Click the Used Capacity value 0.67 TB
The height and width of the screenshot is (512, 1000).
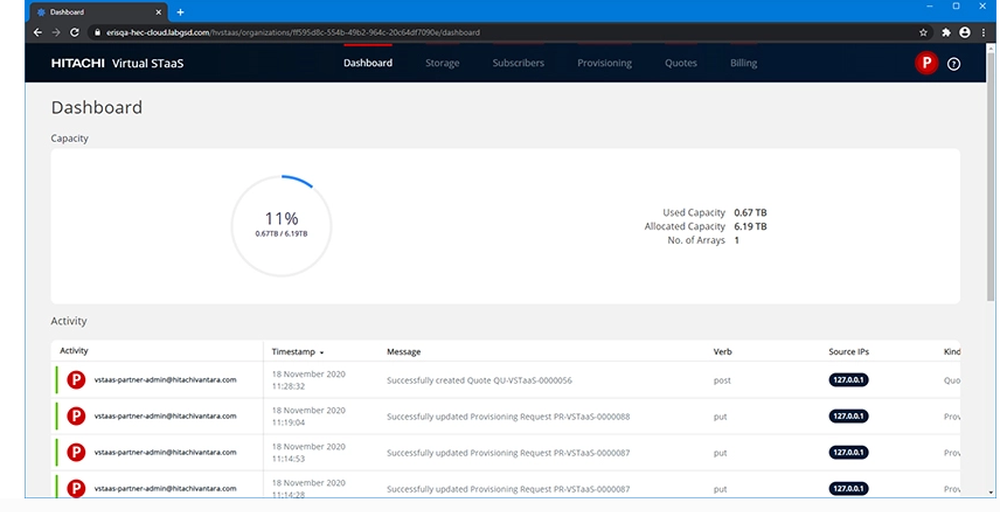pyautogui.click(x=750, y=212)
